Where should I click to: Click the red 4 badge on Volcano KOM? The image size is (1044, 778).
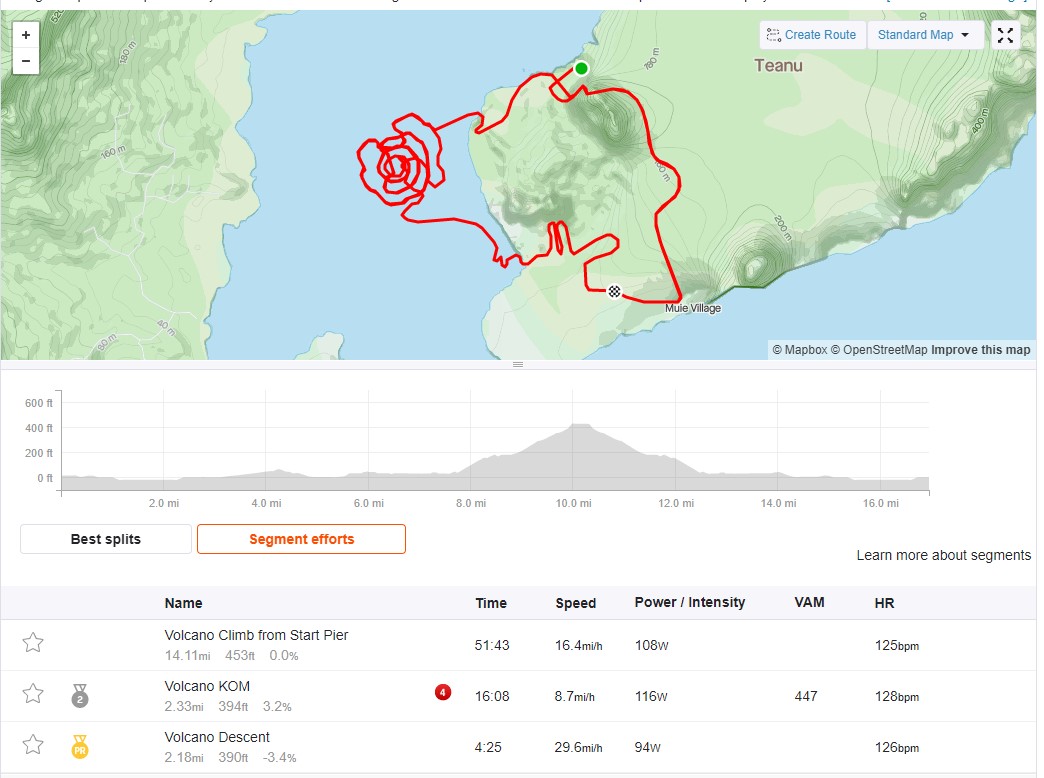click(443, 692)
